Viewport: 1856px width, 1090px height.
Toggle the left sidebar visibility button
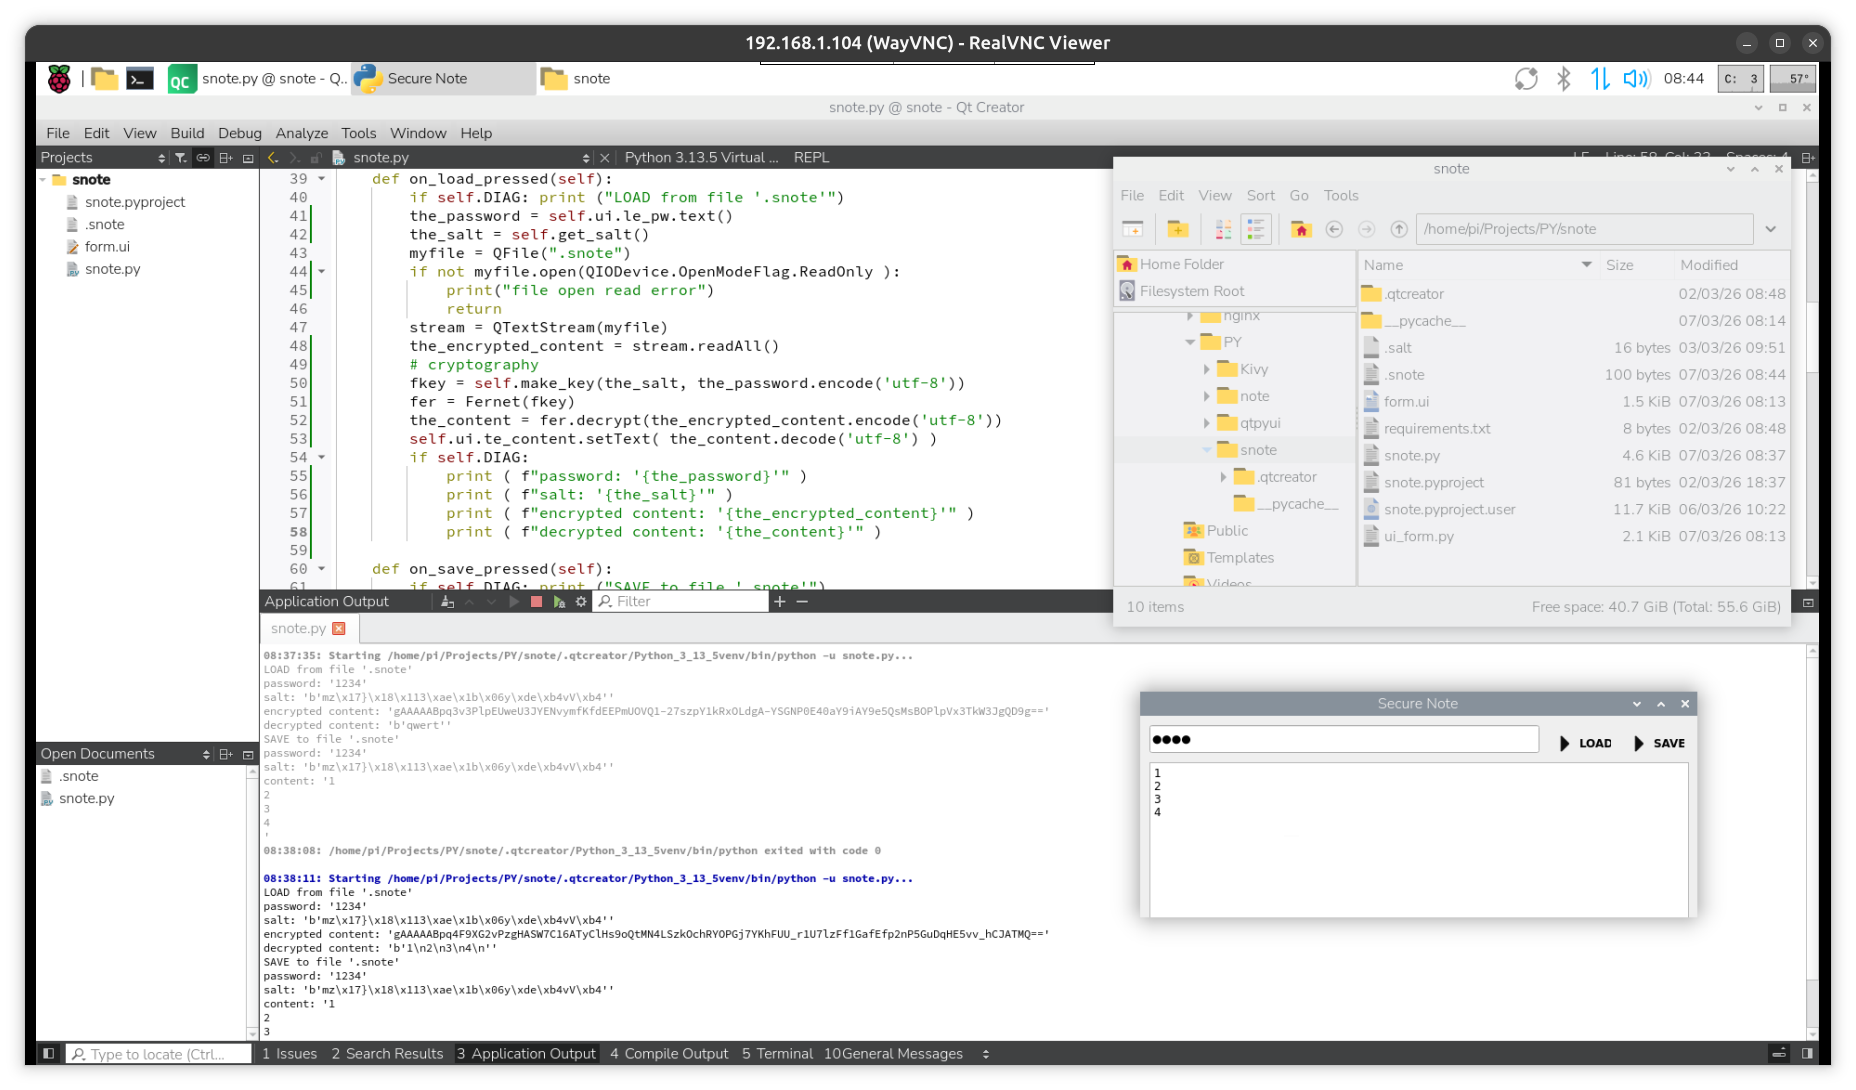pos(48,1053)
